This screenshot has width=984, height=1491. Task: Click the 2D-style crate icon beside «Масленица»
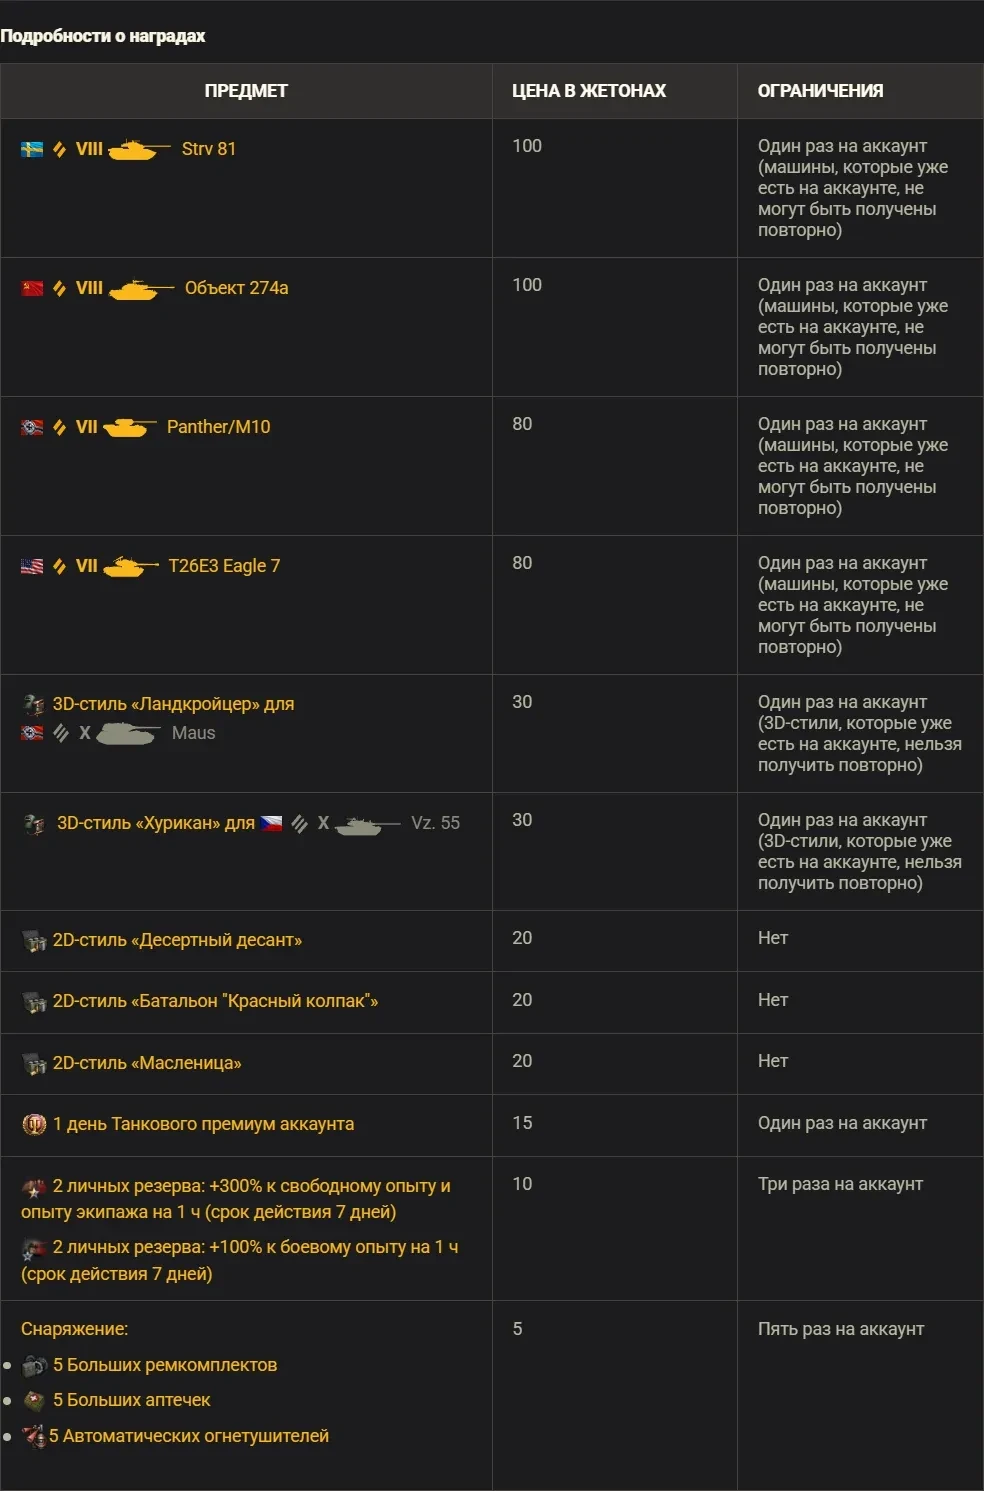[34, 1064]
